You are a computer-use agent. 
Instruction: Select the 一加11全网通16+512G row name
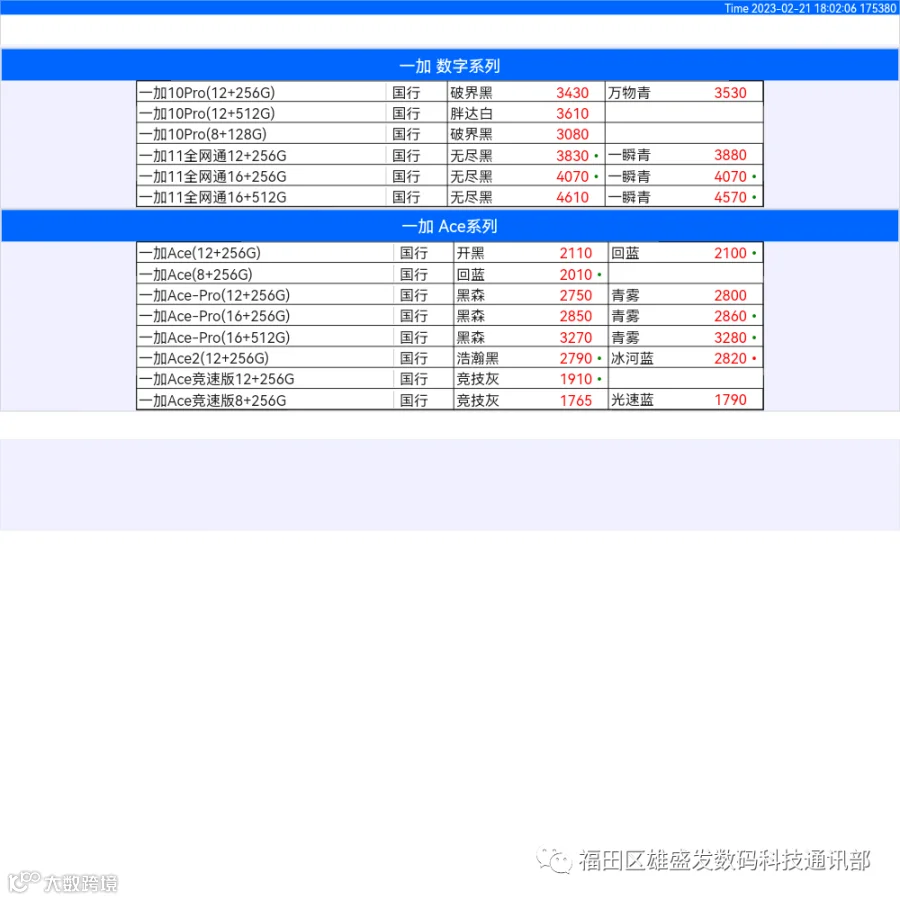click(x=212, y=197)
